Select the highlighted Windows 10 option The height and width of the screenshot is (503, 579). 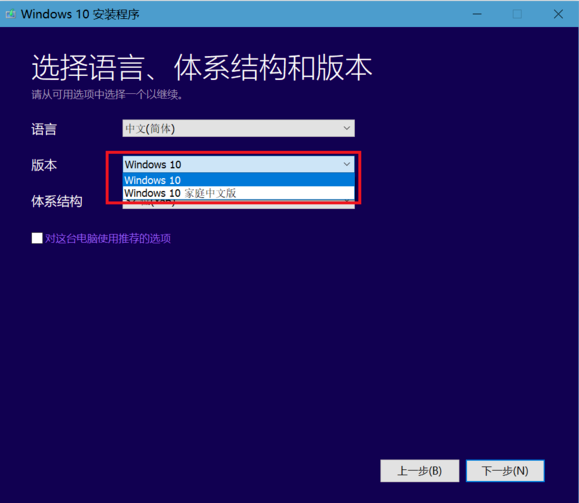239,180
